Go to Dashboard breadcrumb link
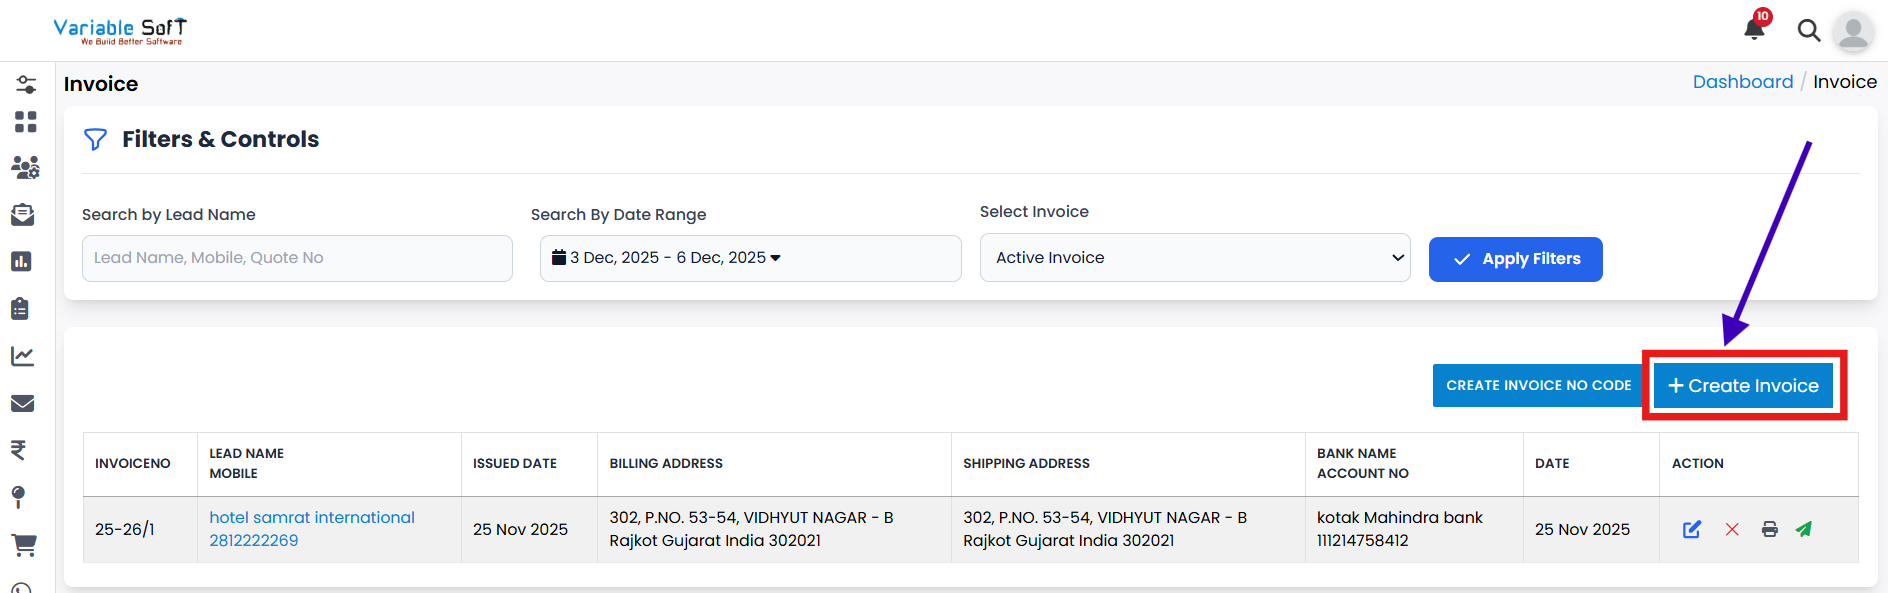1888x593 pixels. coord(1743,82)
